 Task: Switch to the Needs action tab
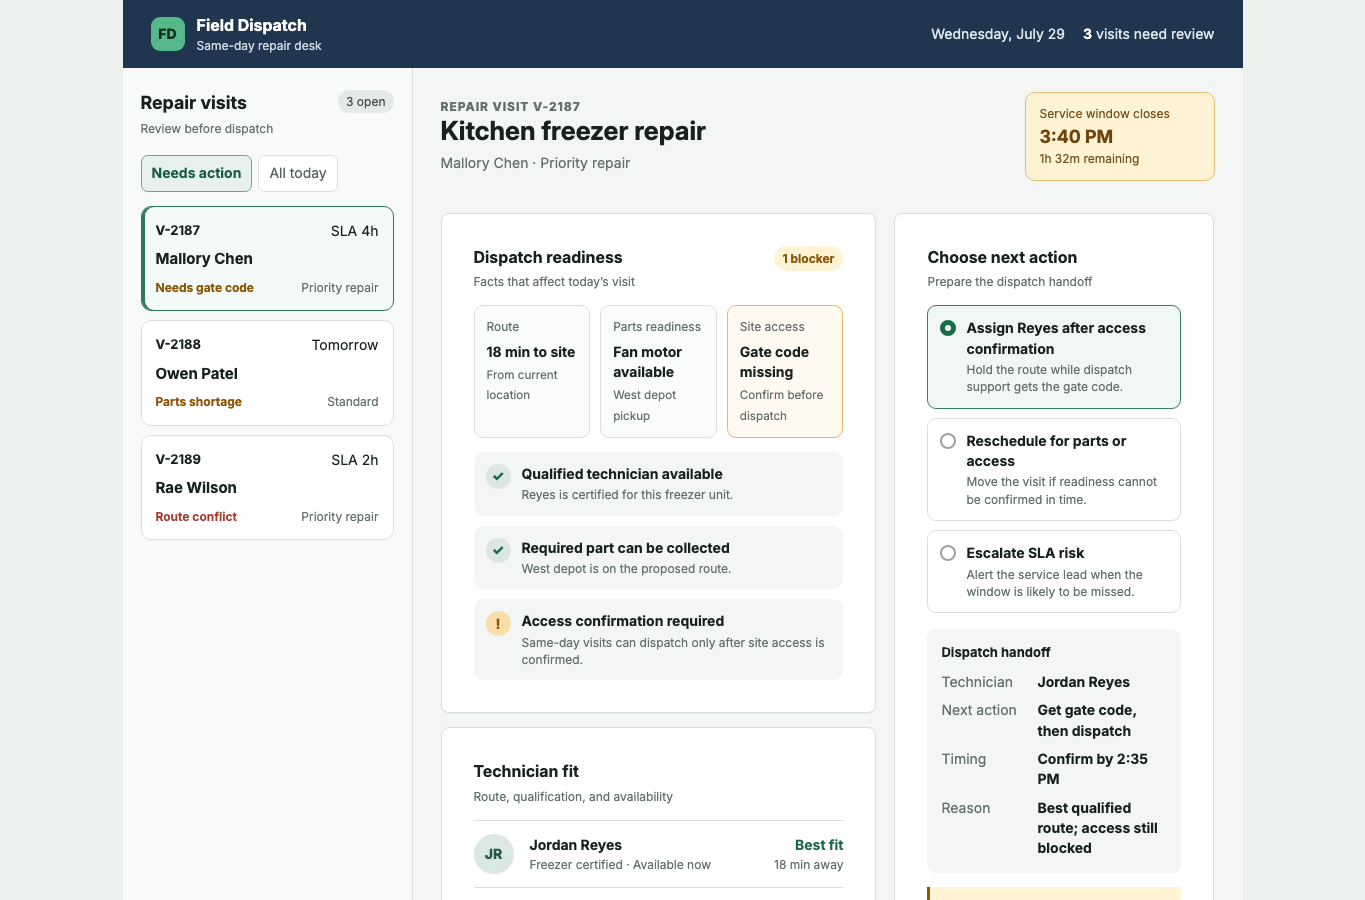pyautogui.click(x=196, y=173)
